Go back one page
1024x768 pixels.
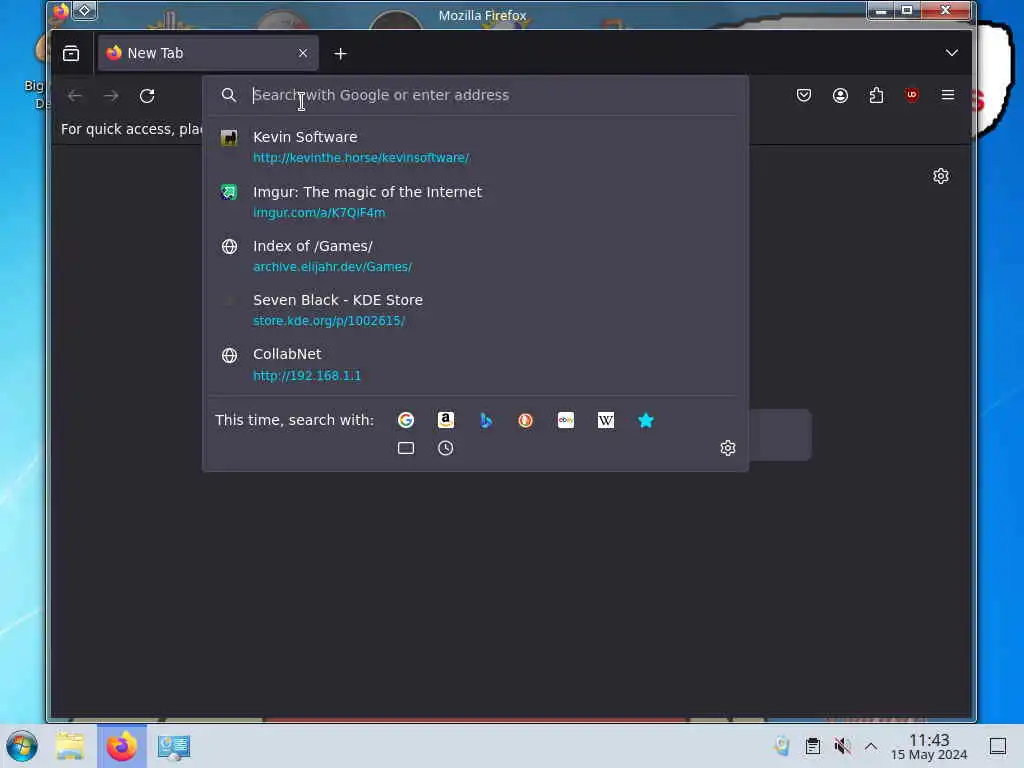(x=75, y=96)
